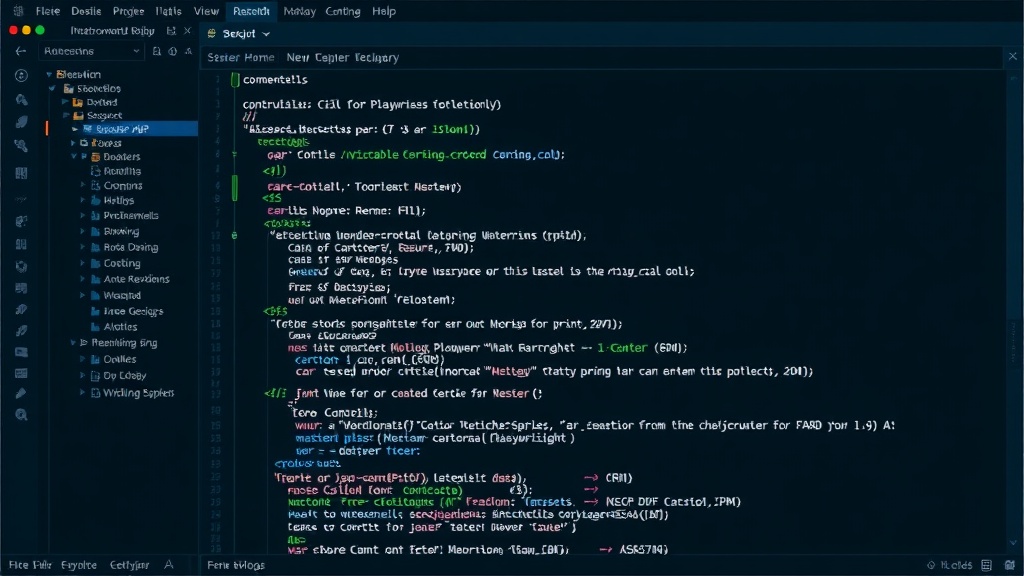Viewport: 1024px width, 576px height.
Task: Select the Coeting folder
Action: pyautogui.click(x=121, y=263)
